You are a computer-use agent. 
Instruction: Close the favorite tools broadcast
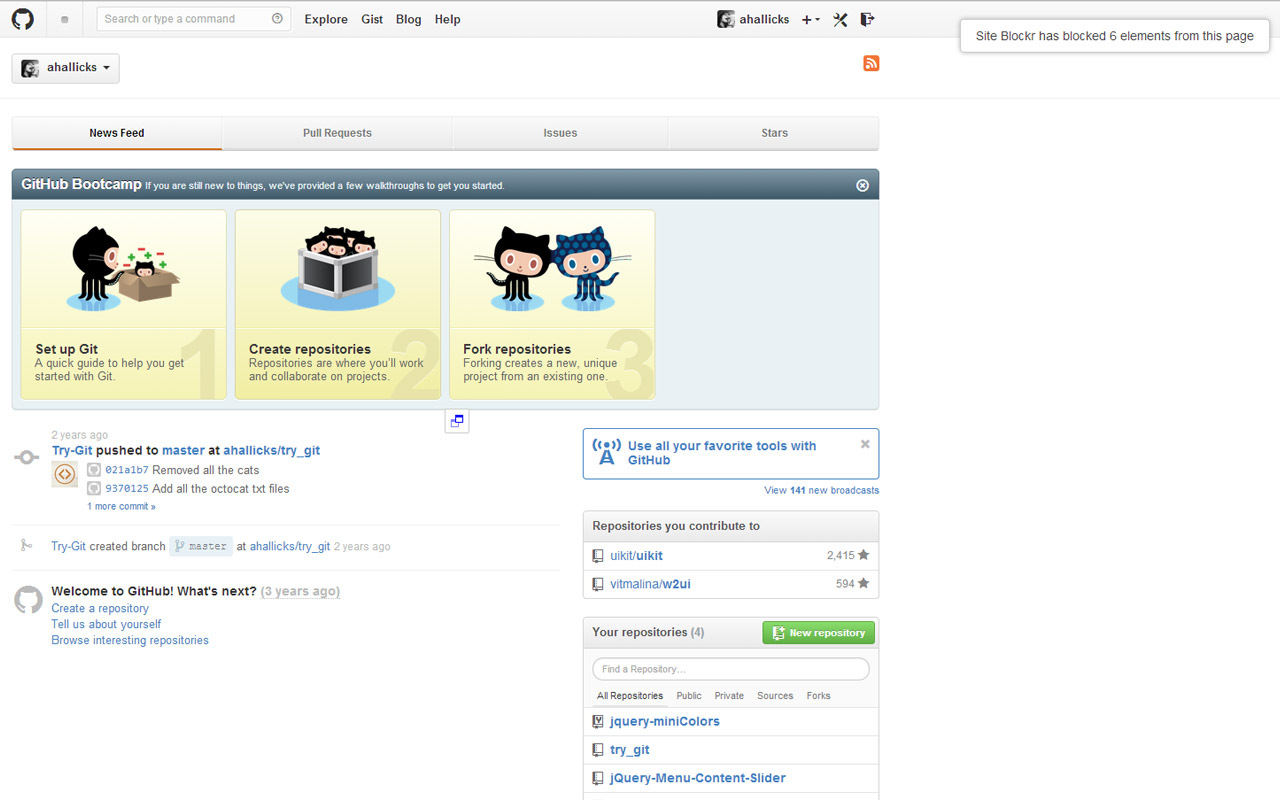coord(865,444)
